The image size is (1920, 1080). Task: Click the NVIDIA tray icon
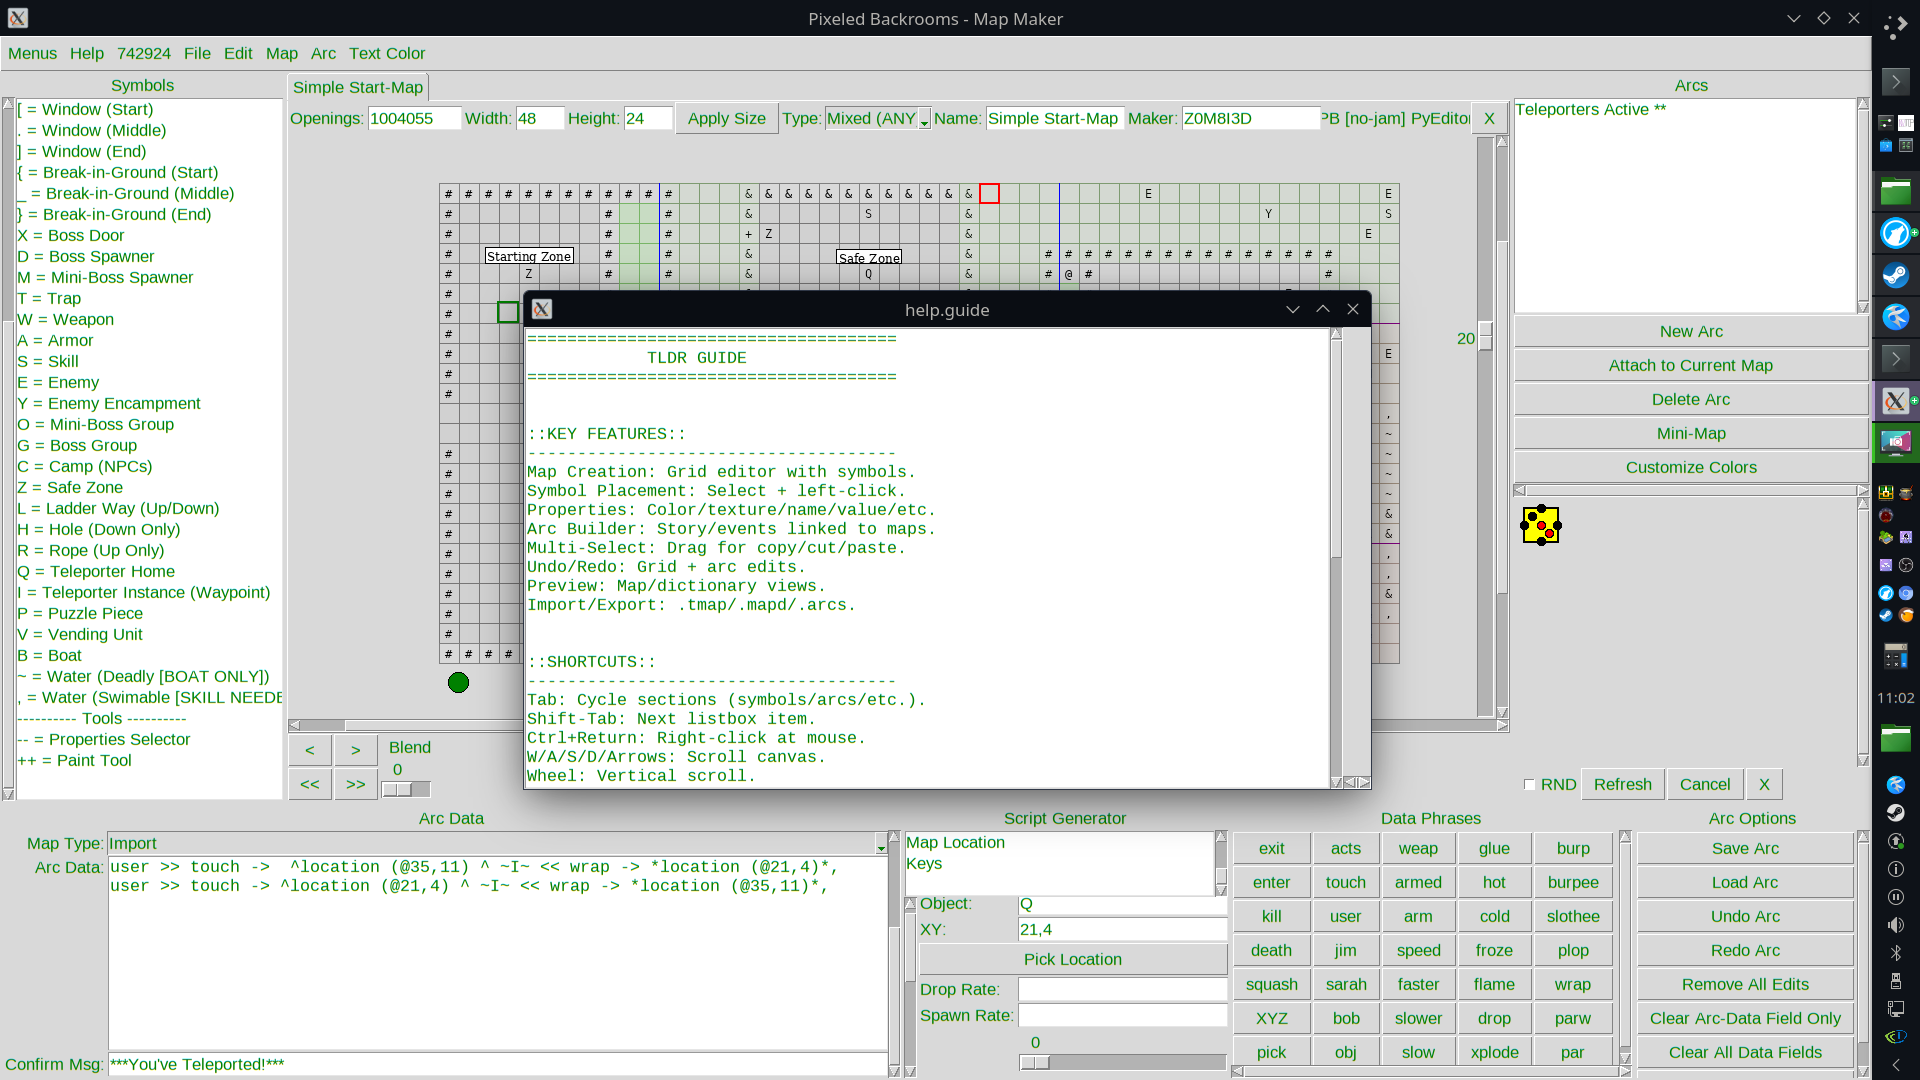[1895, 1037]
